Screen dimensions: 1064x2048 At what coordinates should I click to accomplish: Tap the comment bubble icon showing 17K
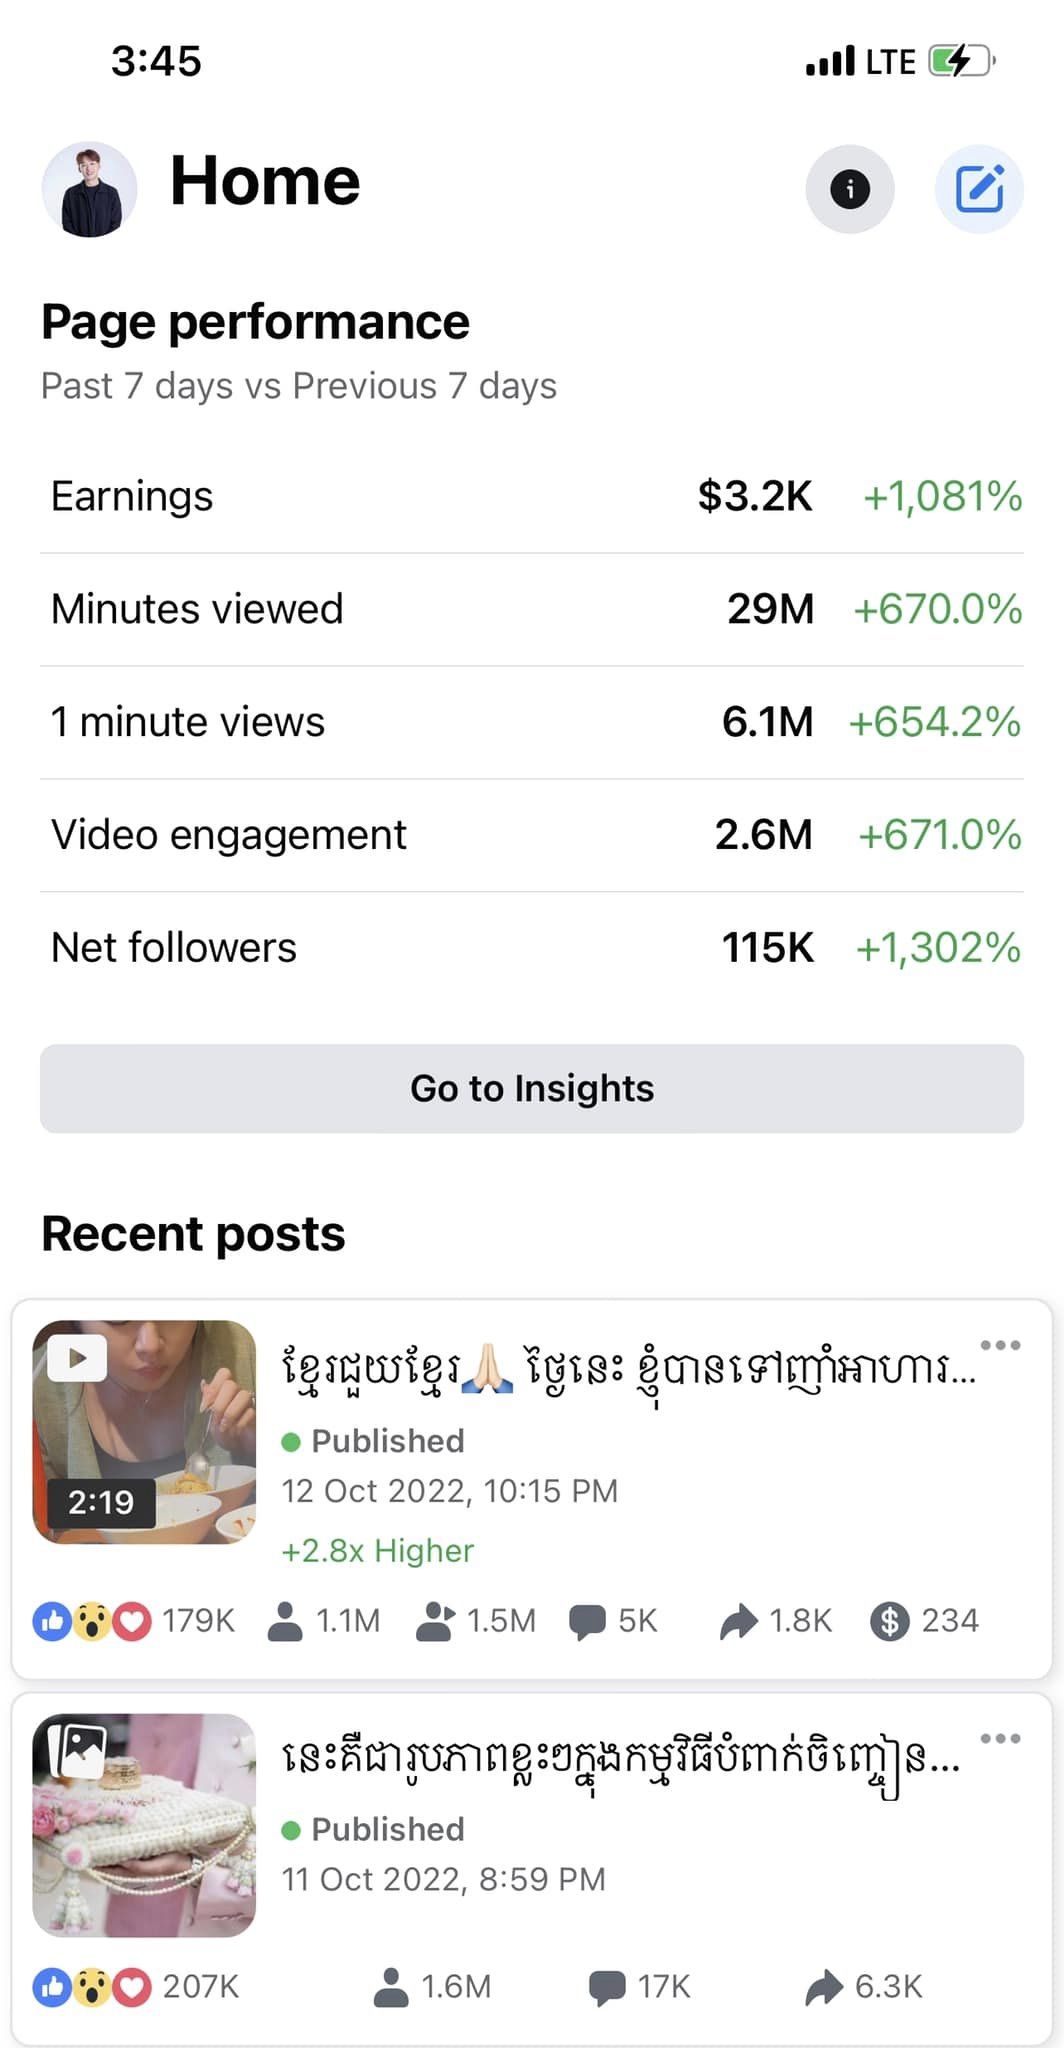[x=607, y=1987]
